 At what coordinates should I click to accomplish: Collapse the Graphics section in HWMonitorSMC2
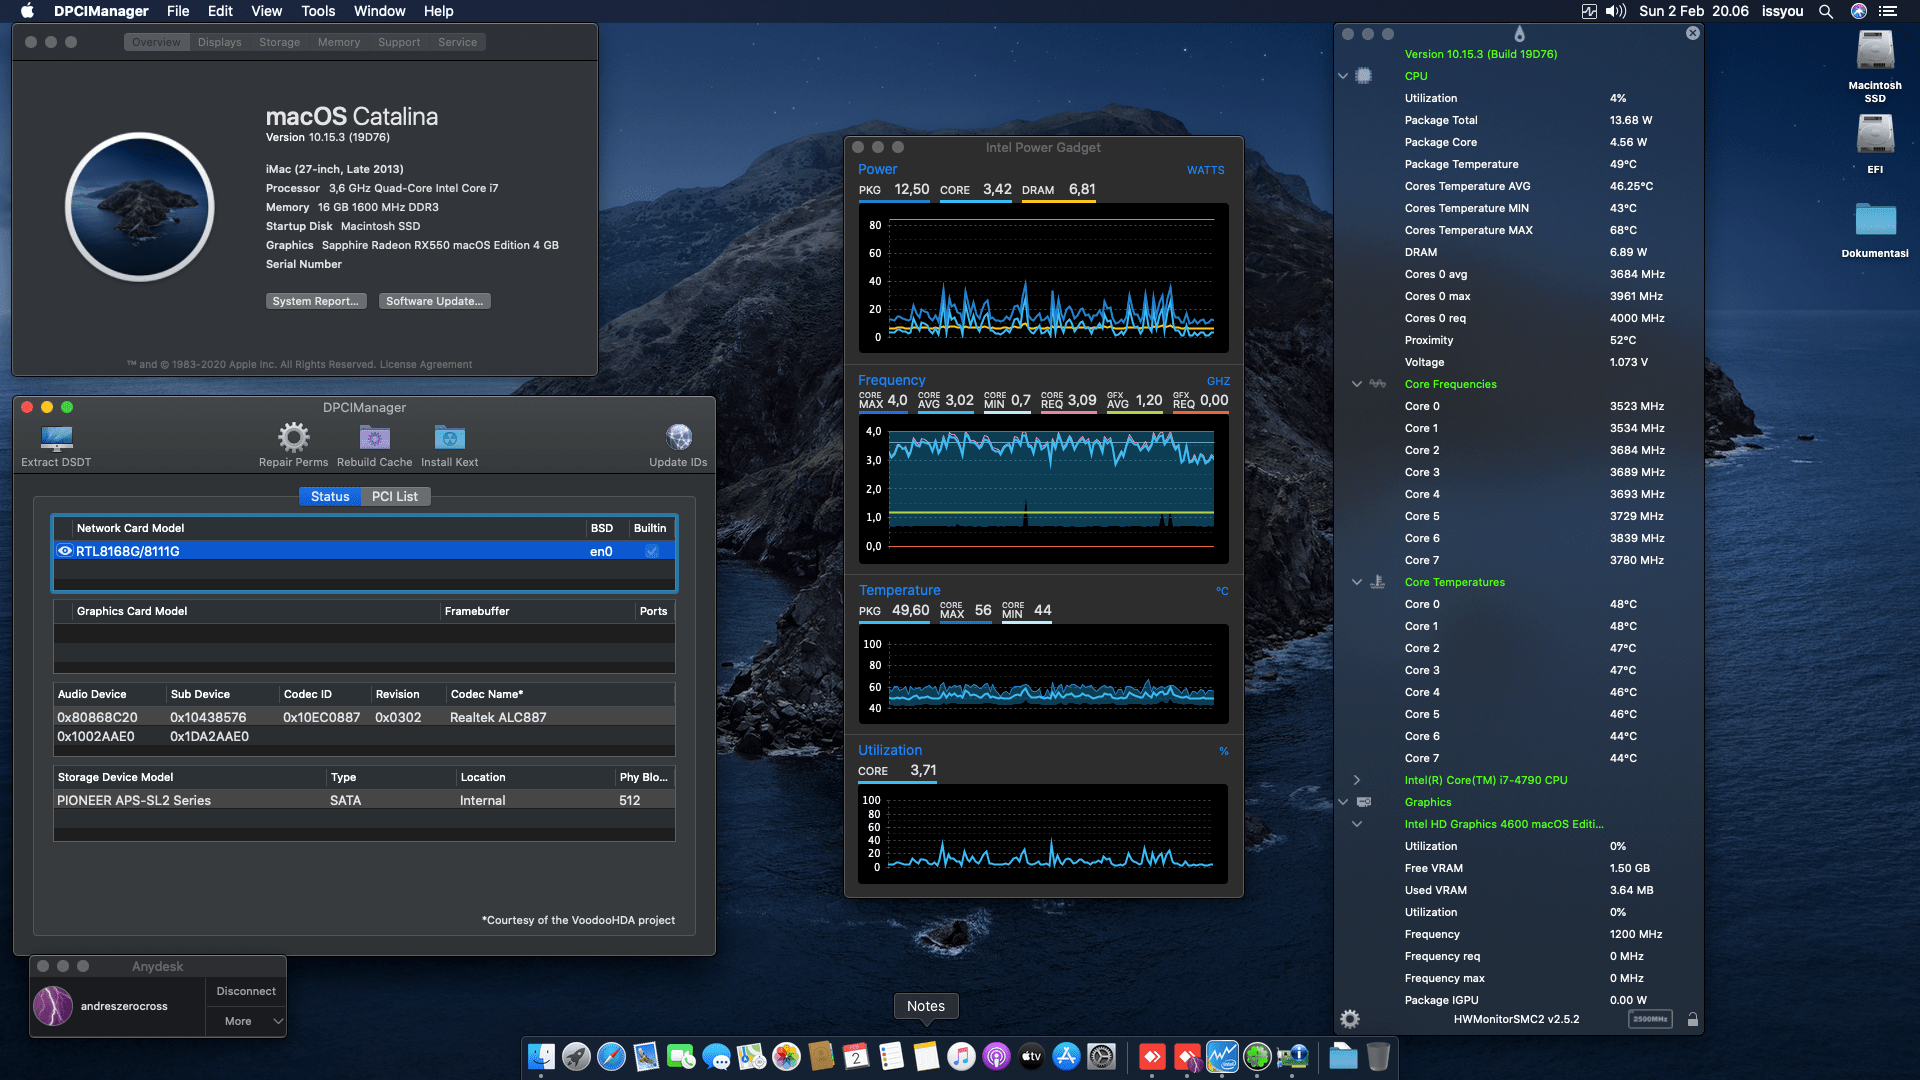1343,801
